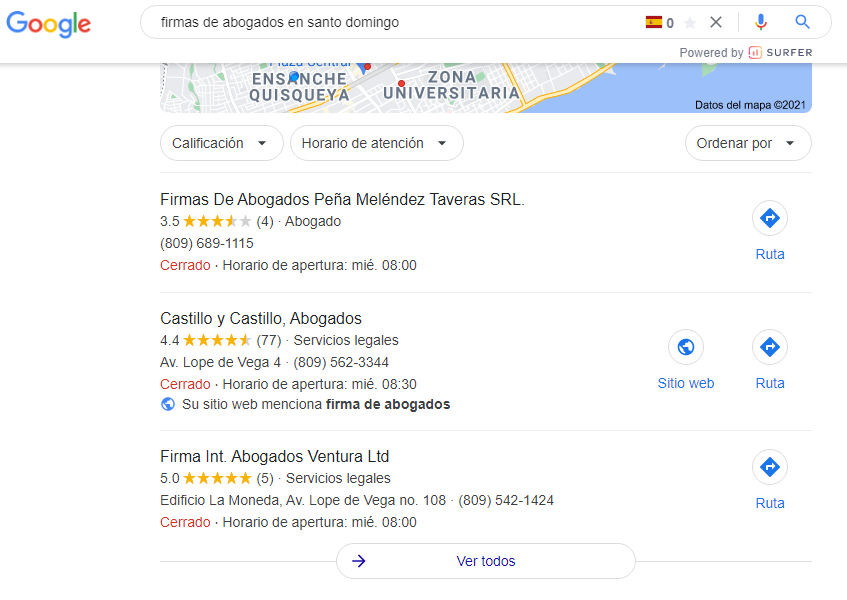
Task: Open Firmas De Abogados Peña Meléndez Taveras listing
Action: [x=342, y=199]
